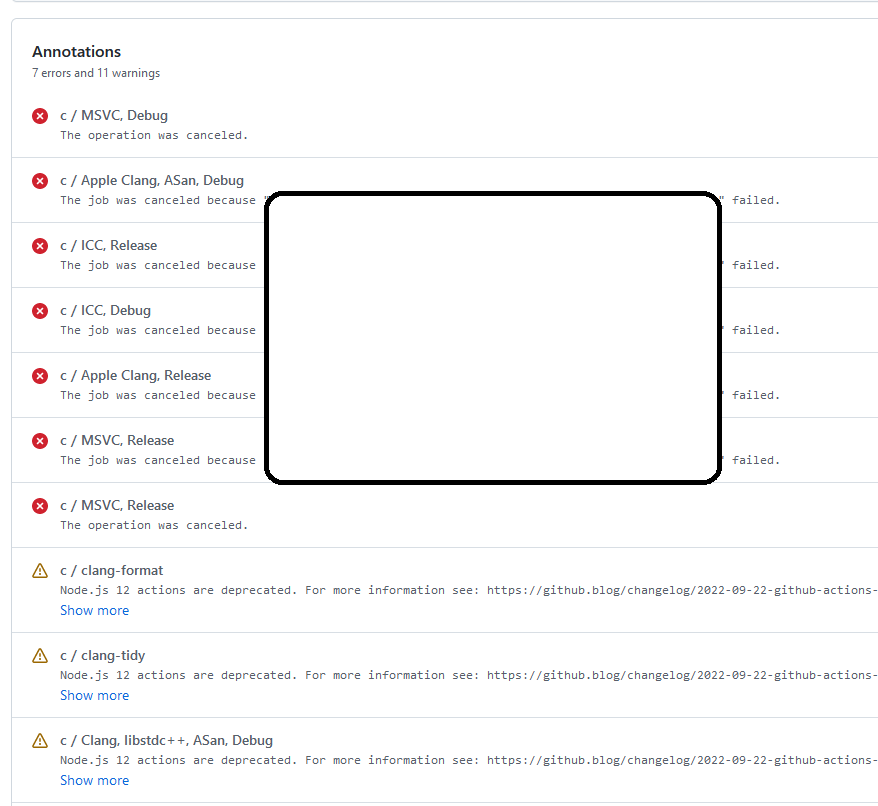
Task: Click '7 errors and 11 warnings' summary text
Action: (x=96, y=73)
